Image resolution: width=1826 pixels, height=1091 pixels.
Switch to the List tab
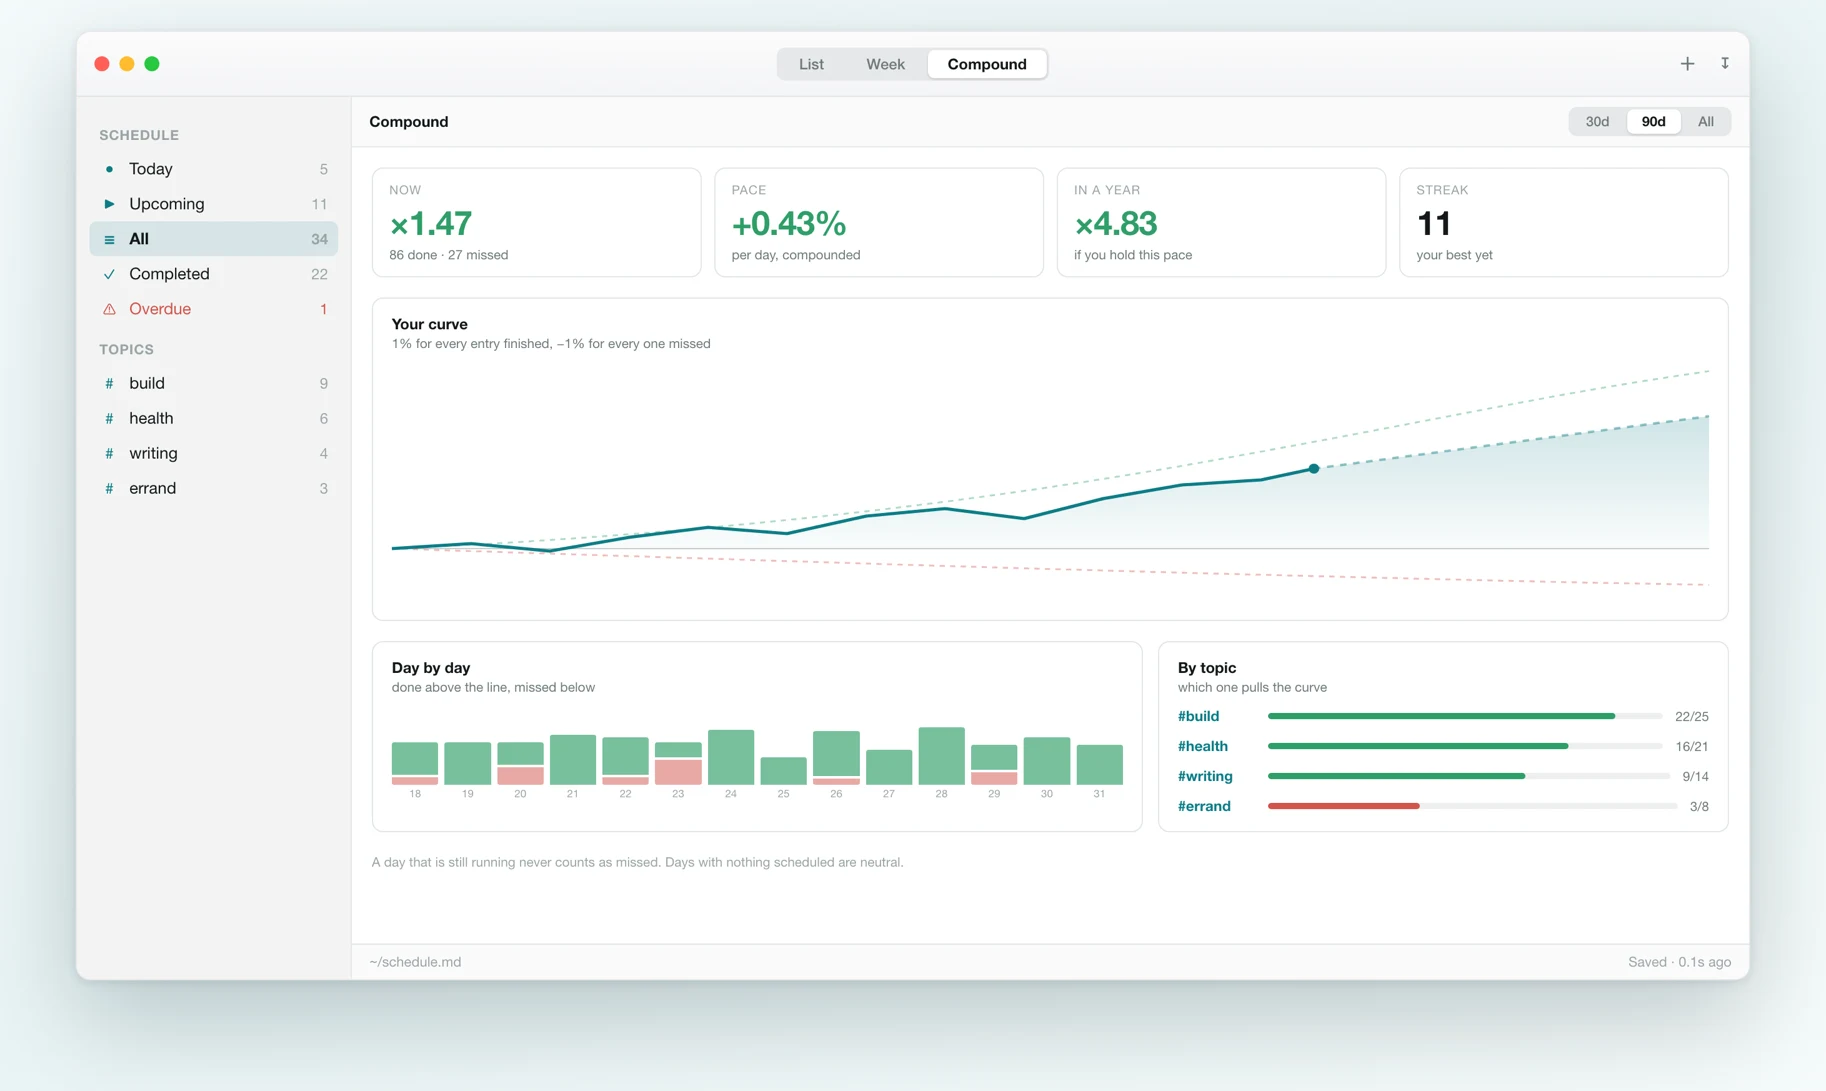point(811,64)
